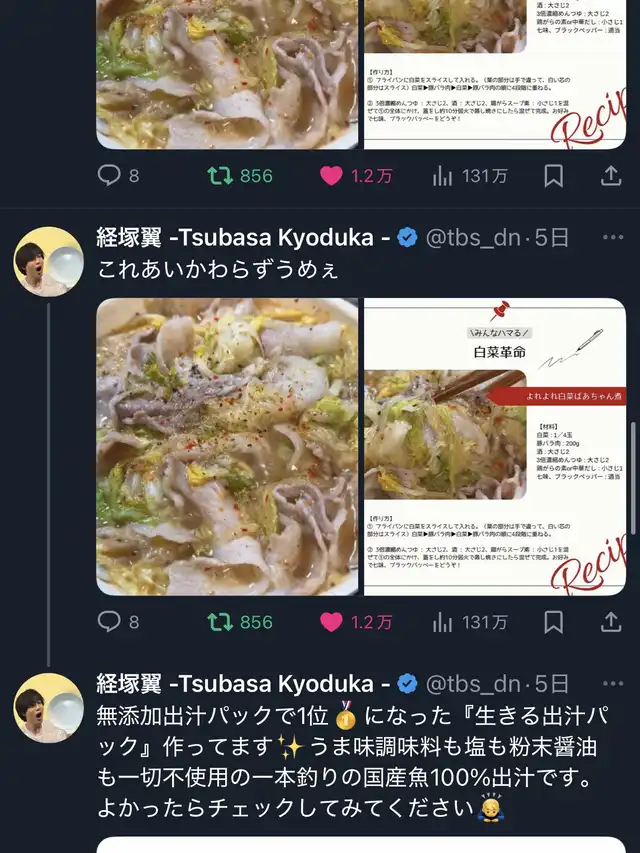
Task: Reply to the これあいかわらずうめぇ tweet
Action: pyautogui.click(x=118, y=622)
